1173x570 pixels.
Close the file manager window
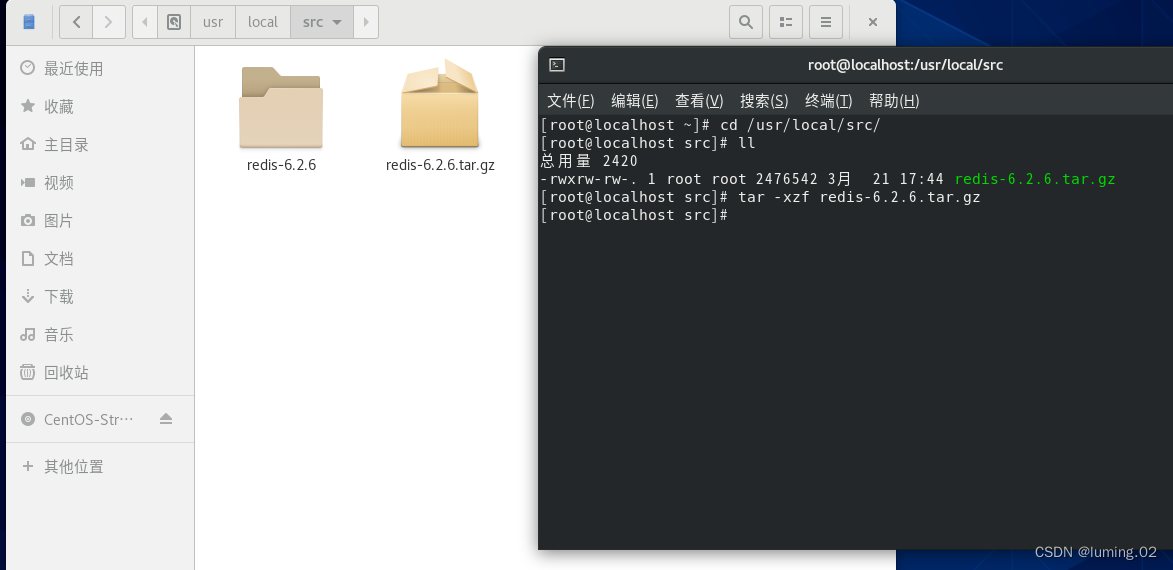[872, 22]
